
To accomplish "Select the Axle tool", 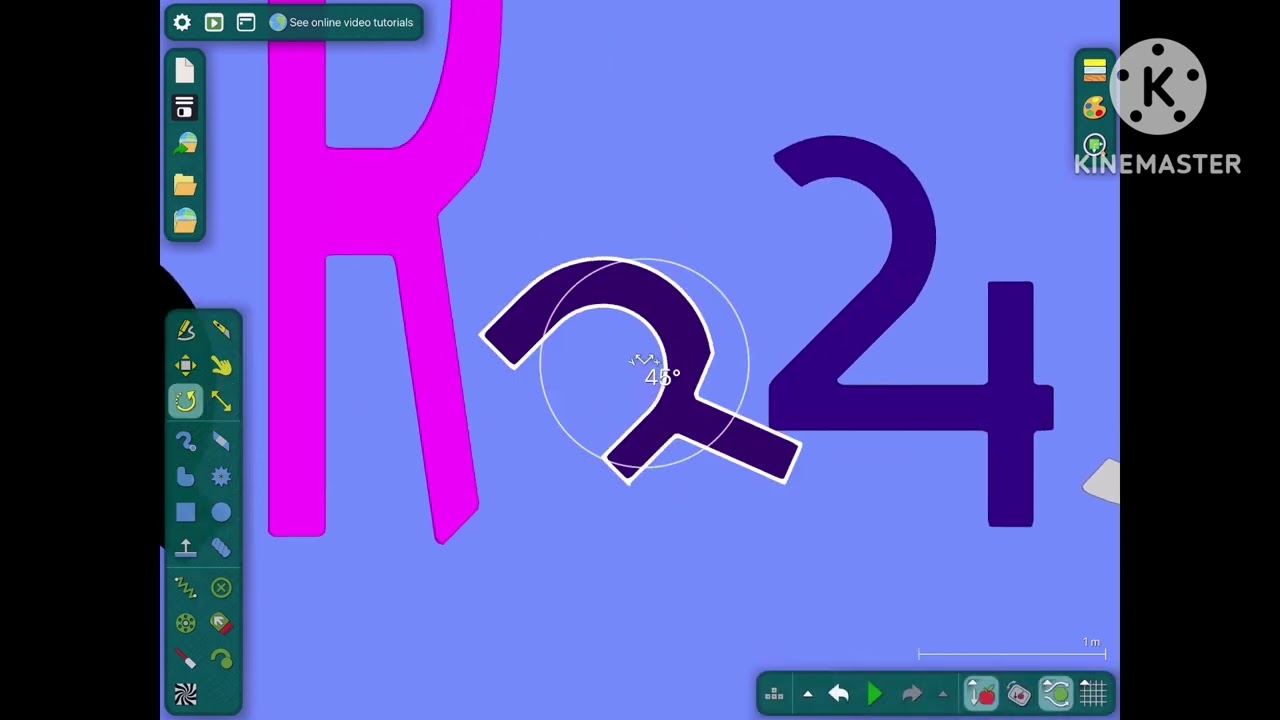I will click(186, 624).
